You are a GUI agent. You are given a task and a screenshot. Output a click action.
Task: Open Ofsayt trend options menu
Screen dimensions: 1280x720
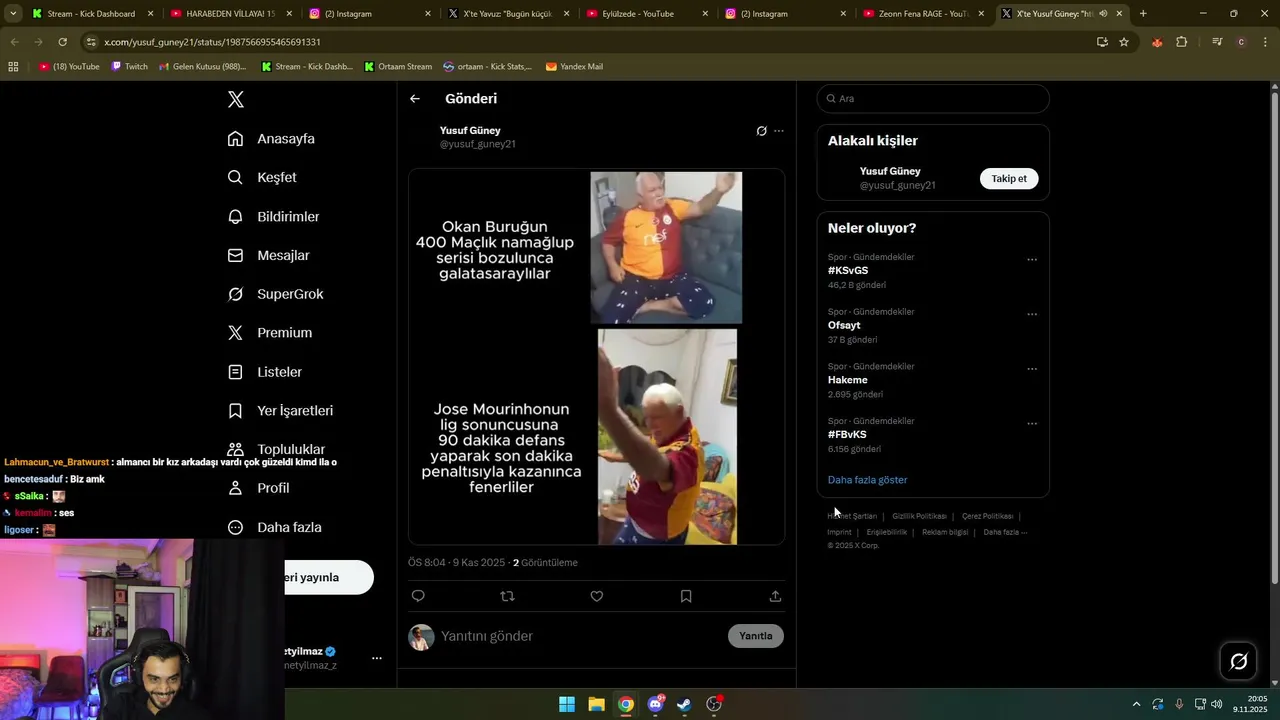tap(1032, 314)
